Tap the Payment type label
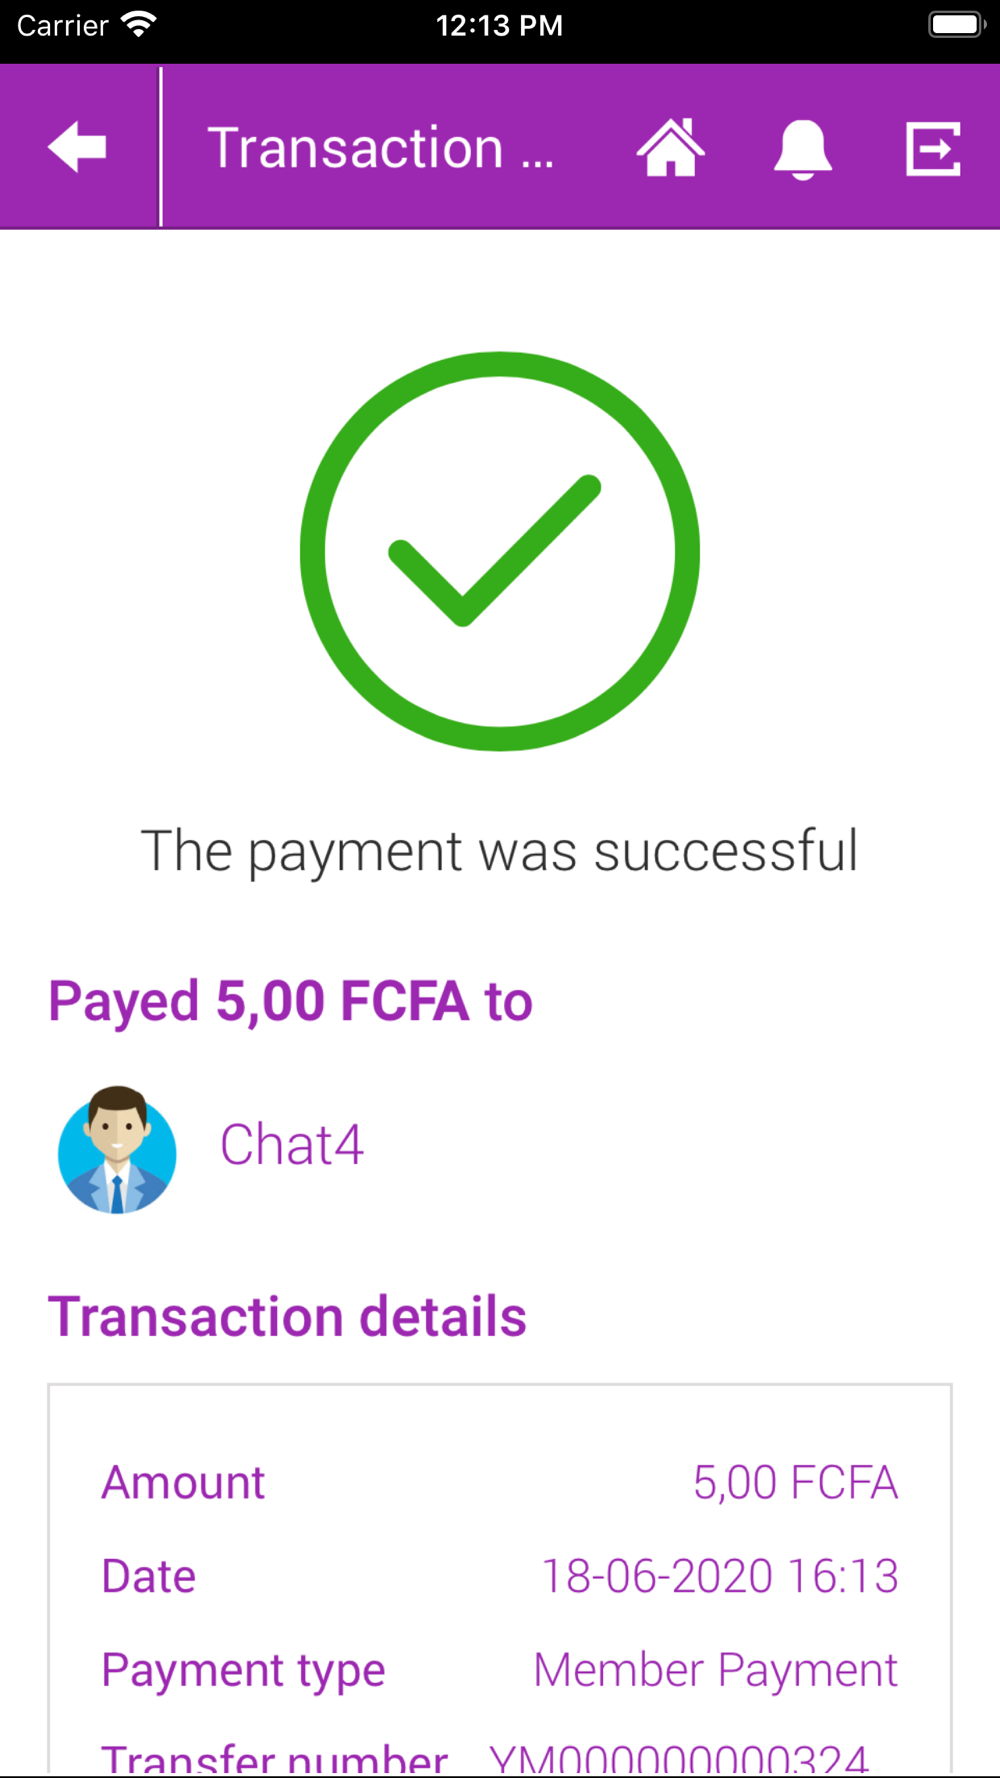 (243, 1672)
